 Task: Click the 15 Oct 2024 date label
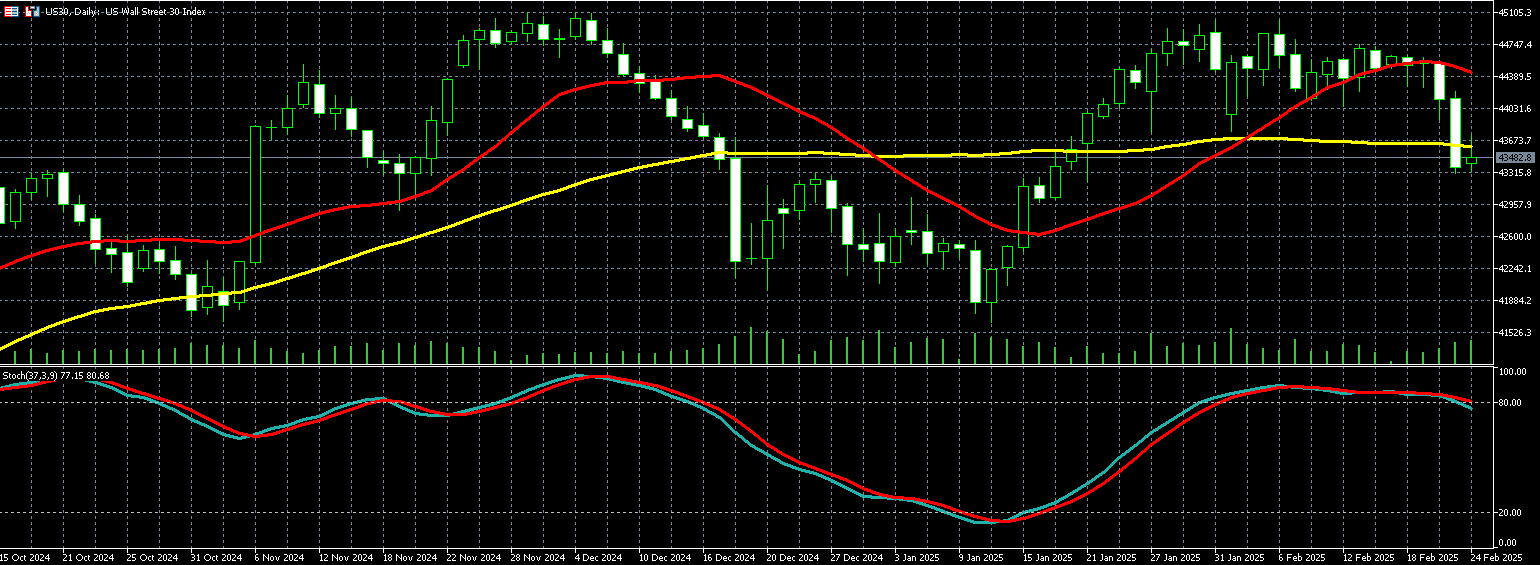(25, 556)
